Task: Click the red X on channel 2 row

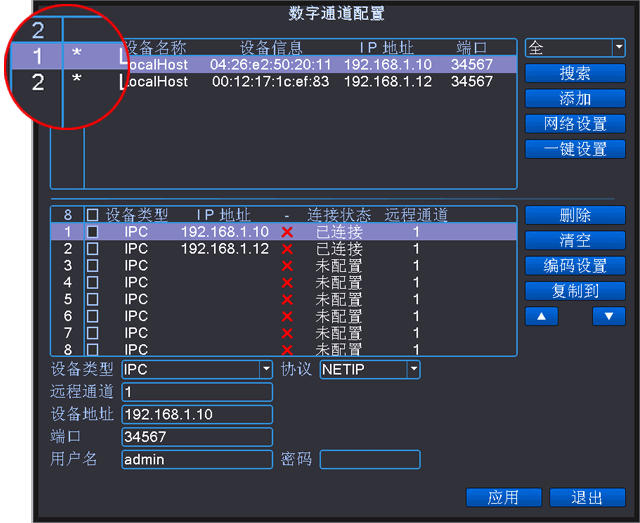Action: click(287, 249)
